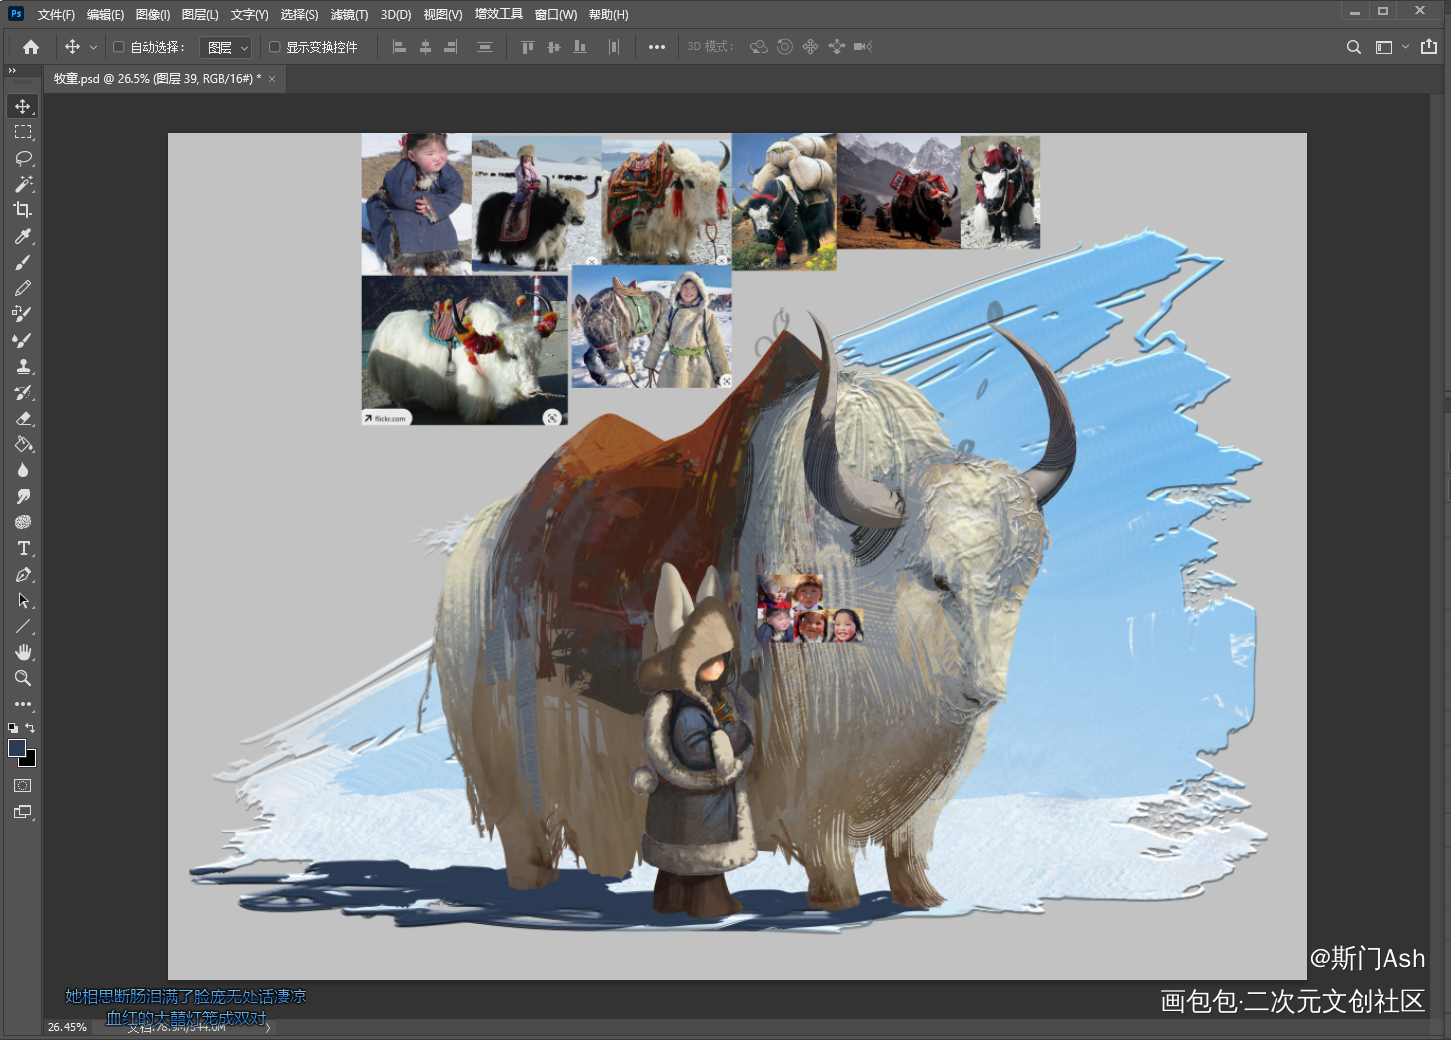Click the background color swatch
1451x1040 pixels.
[29, 759]
